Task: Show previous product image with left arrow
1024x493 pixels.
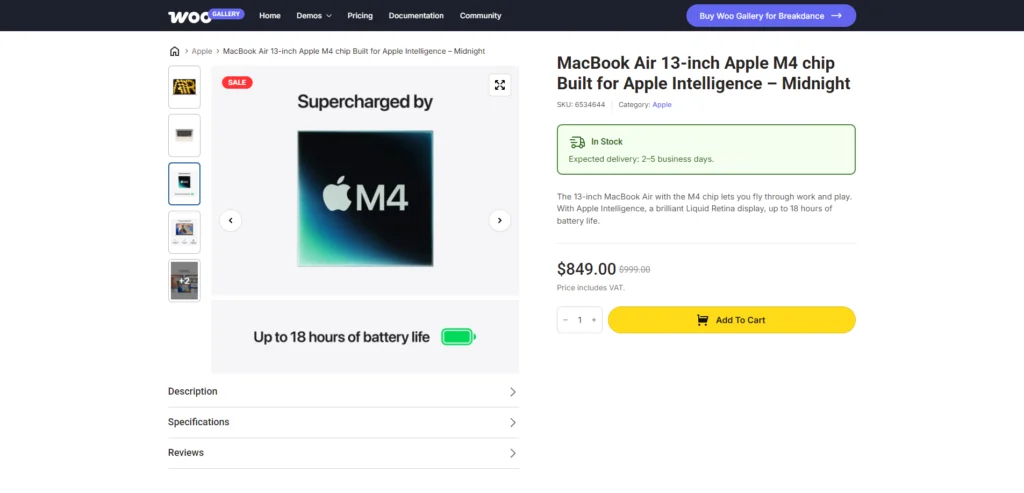Action: (231, 221)
